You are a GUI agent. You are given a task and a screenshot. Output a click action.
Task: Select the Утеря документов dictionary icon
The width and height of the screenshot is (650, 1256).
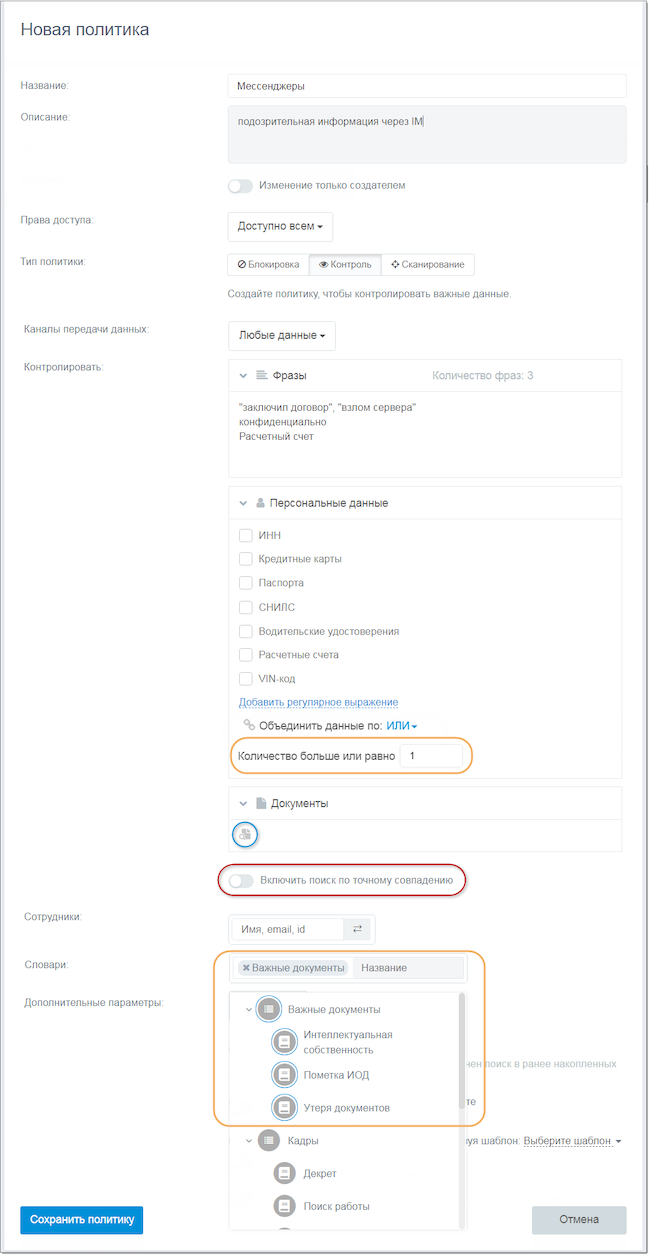pos(284,1108)
